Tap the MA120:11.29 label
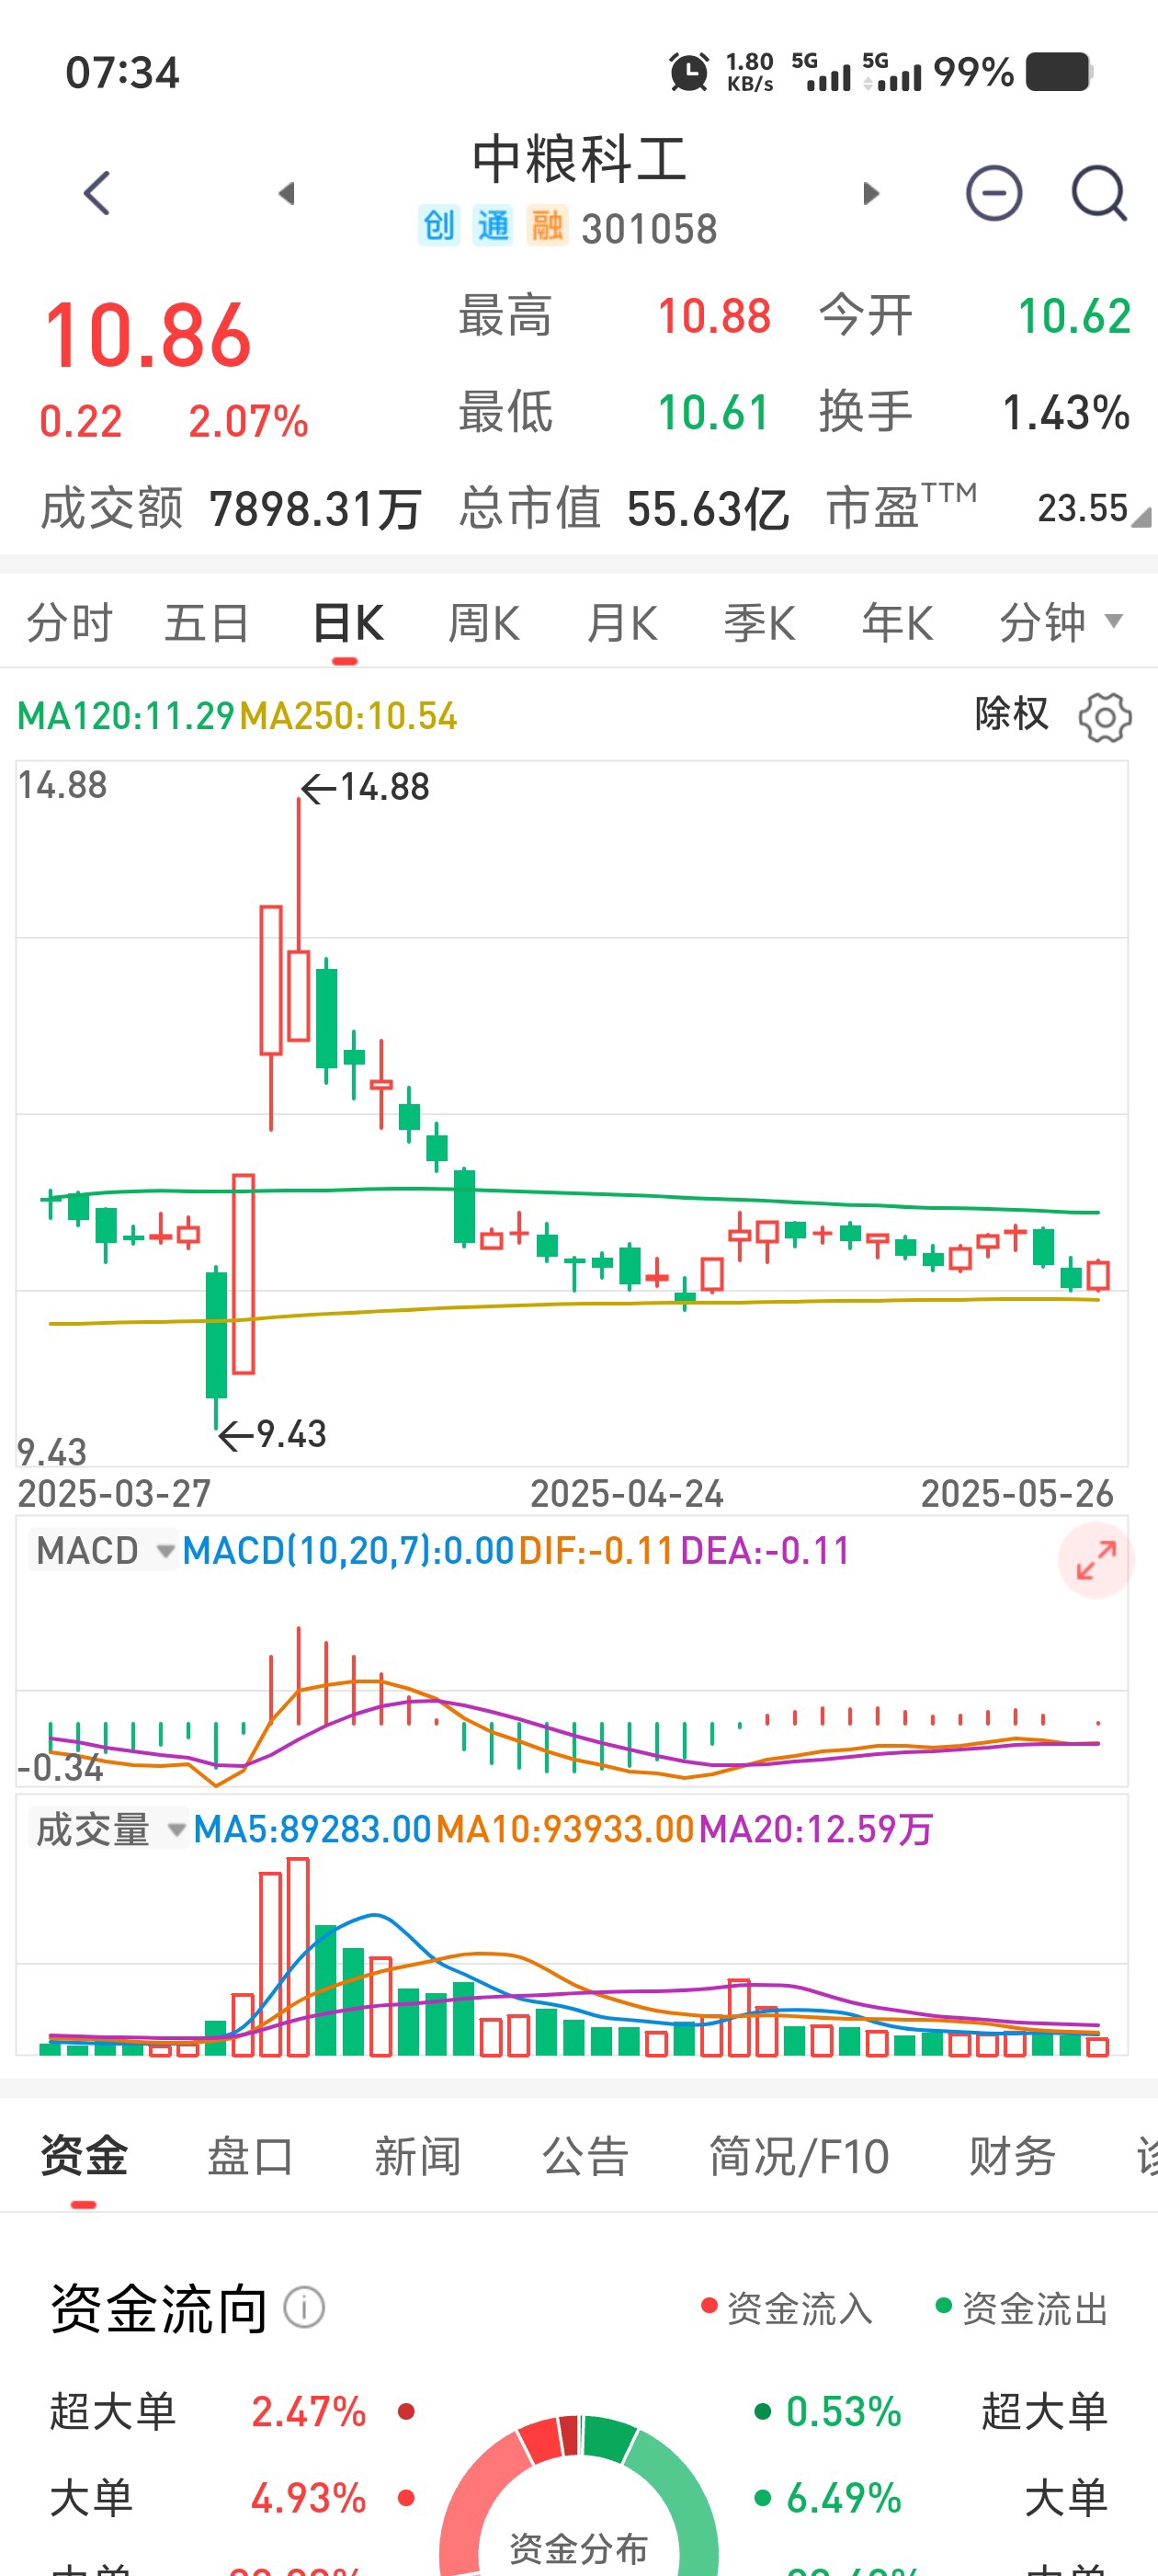 click(126, 716)
